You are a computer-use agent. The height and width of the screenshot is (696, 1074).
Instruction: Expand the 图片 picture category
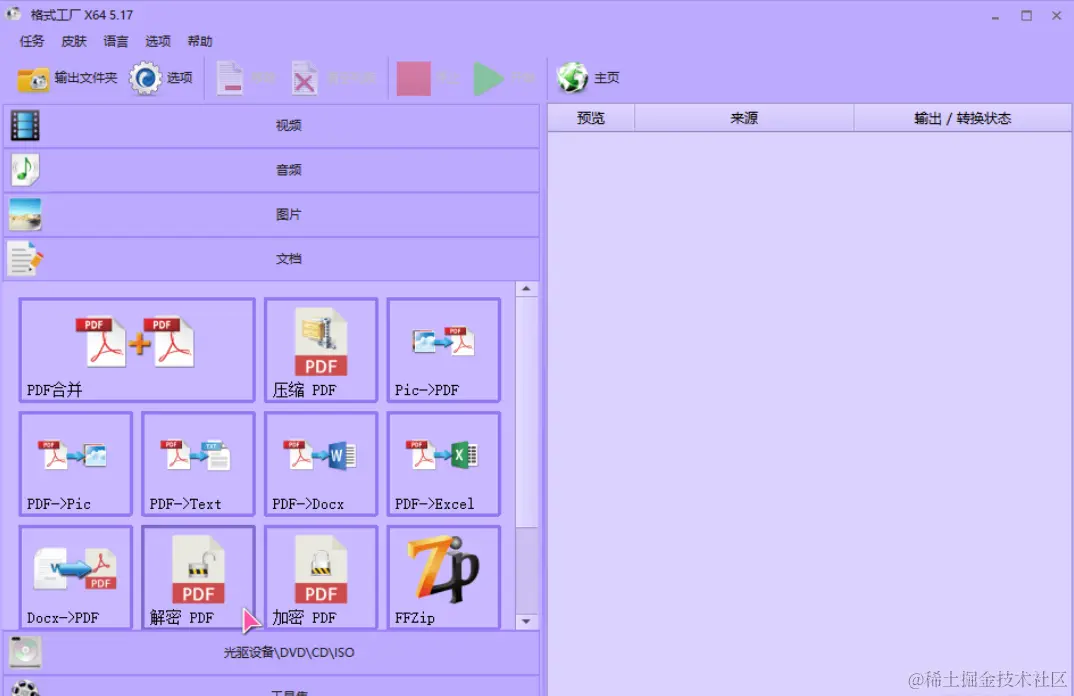[x=272, y=214]
